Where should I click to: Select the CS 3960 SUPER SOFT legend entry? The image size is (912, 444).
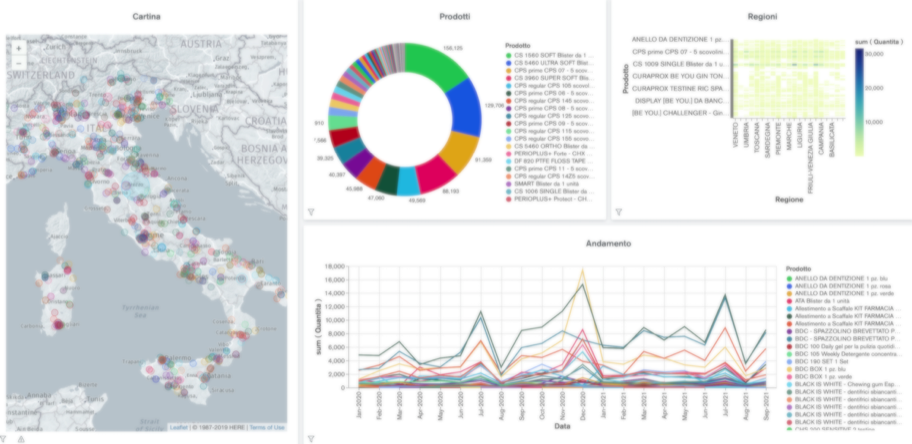(550, 77)
